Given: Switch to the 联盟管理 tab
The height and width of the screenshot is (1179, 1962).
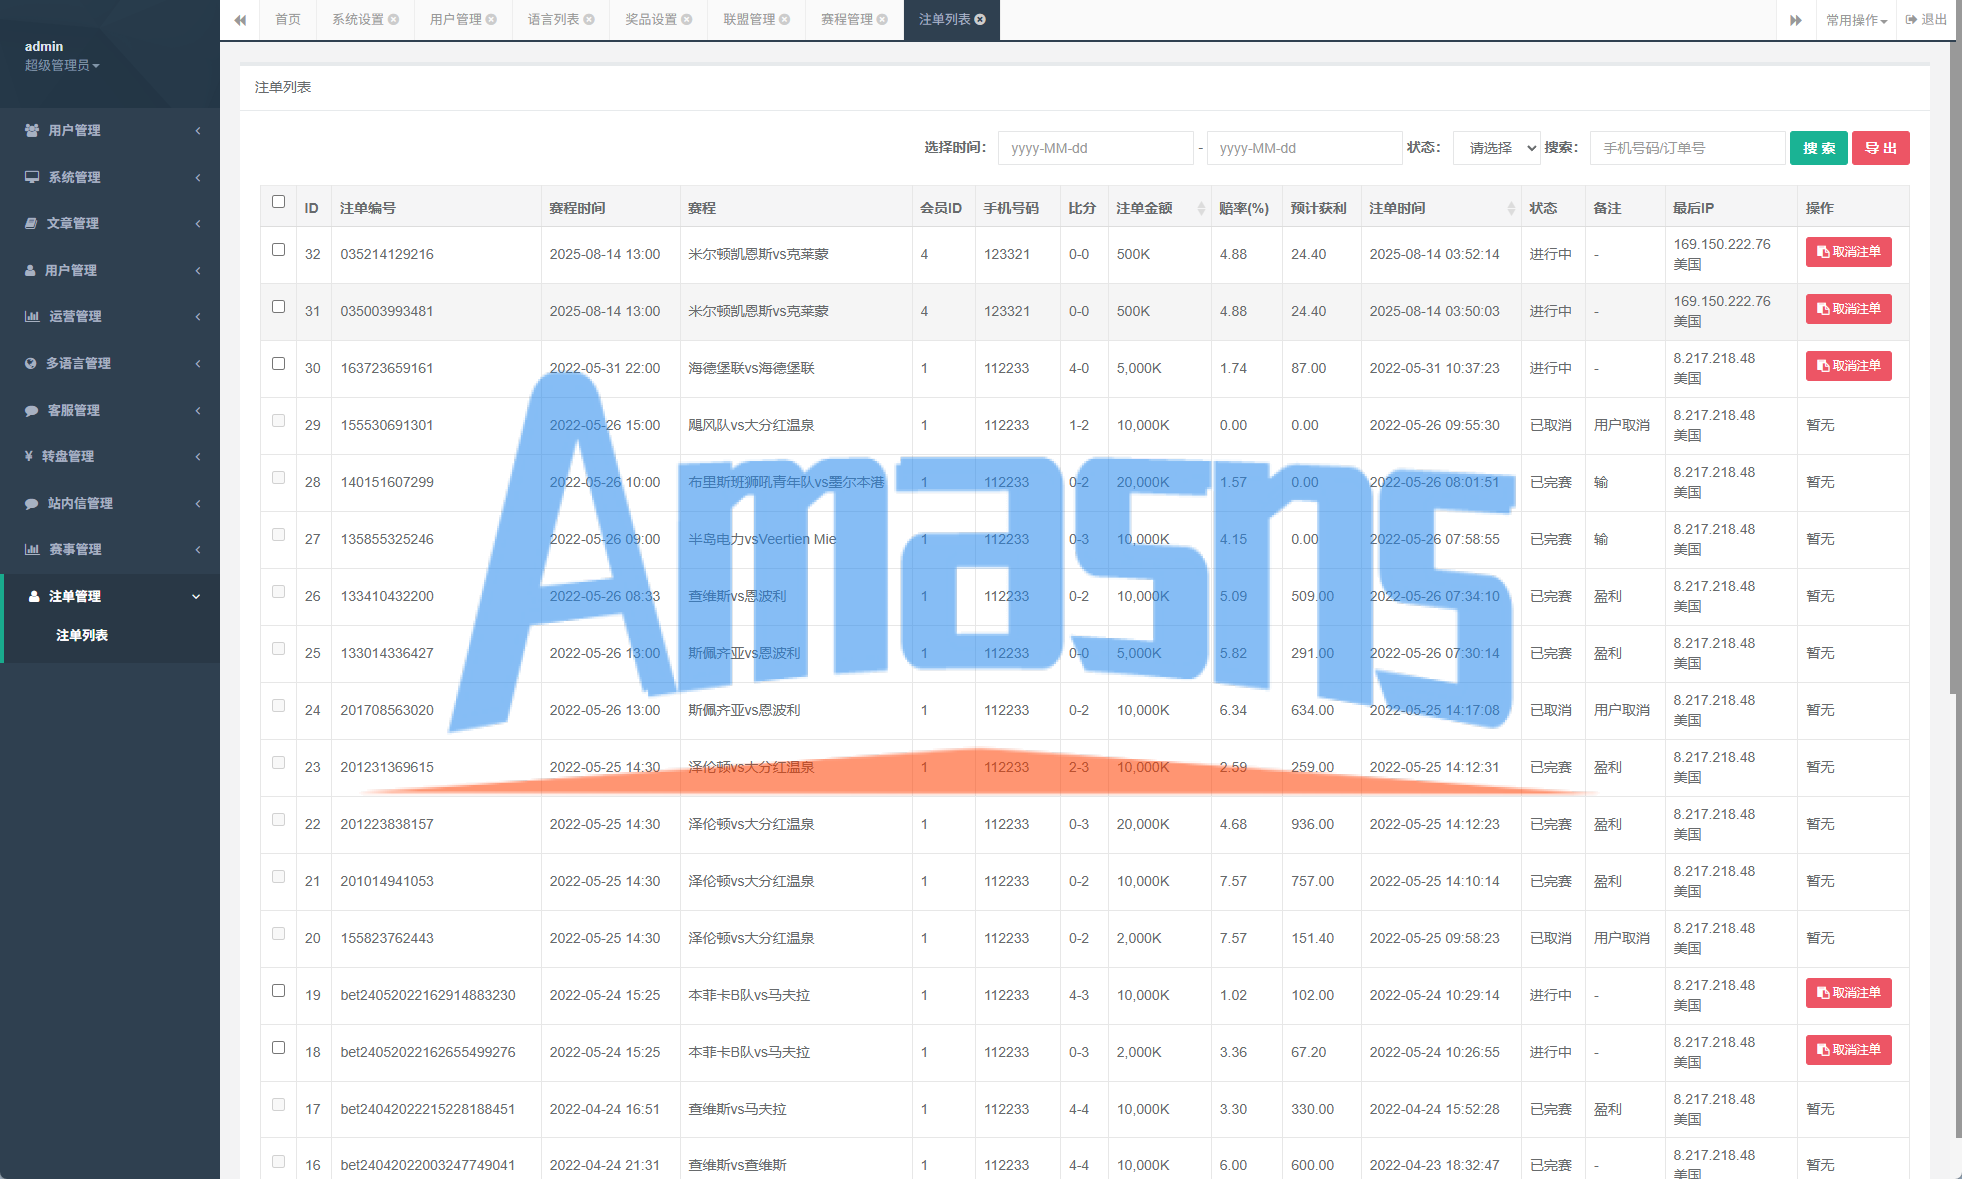Looking at the screenshot, I should (749, 20).
